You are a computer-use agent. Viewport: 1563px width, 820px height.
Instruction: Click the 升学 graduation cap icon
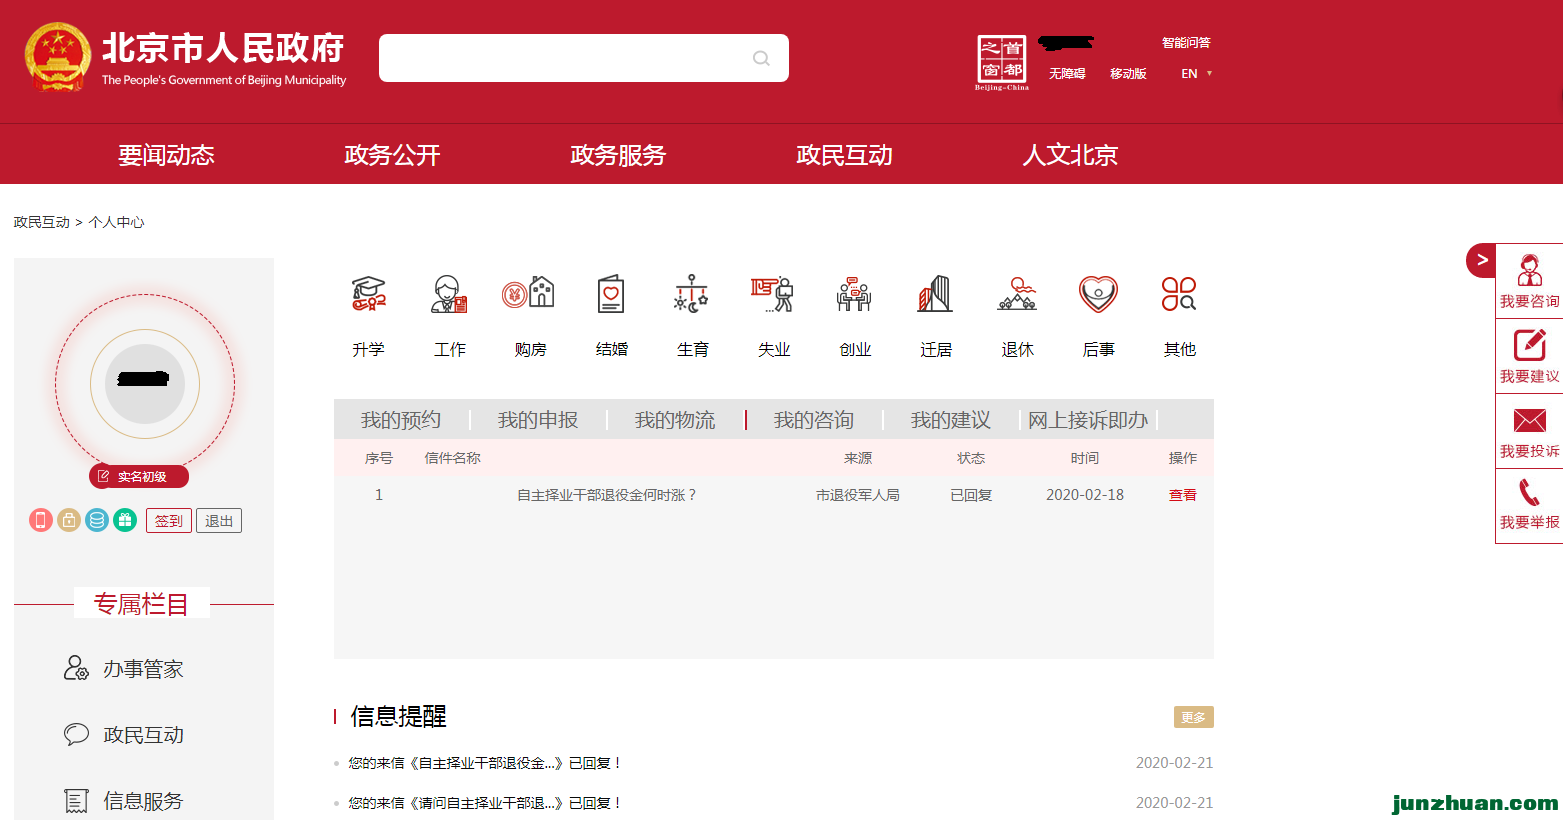pos(368,294)
